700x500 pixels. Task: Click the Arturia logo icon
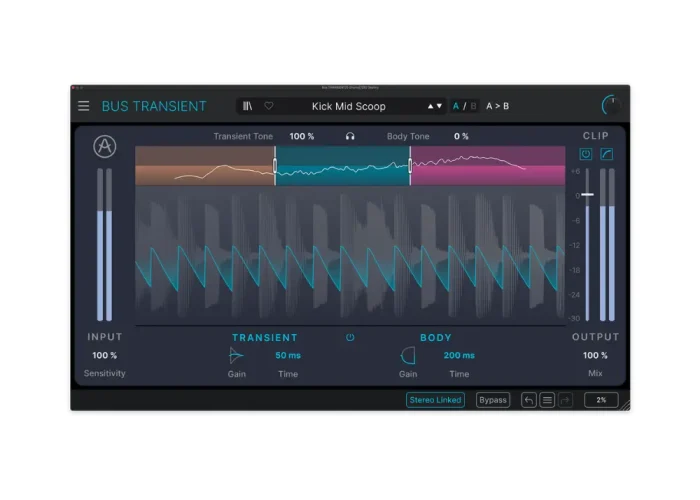(x=105, y=146)
